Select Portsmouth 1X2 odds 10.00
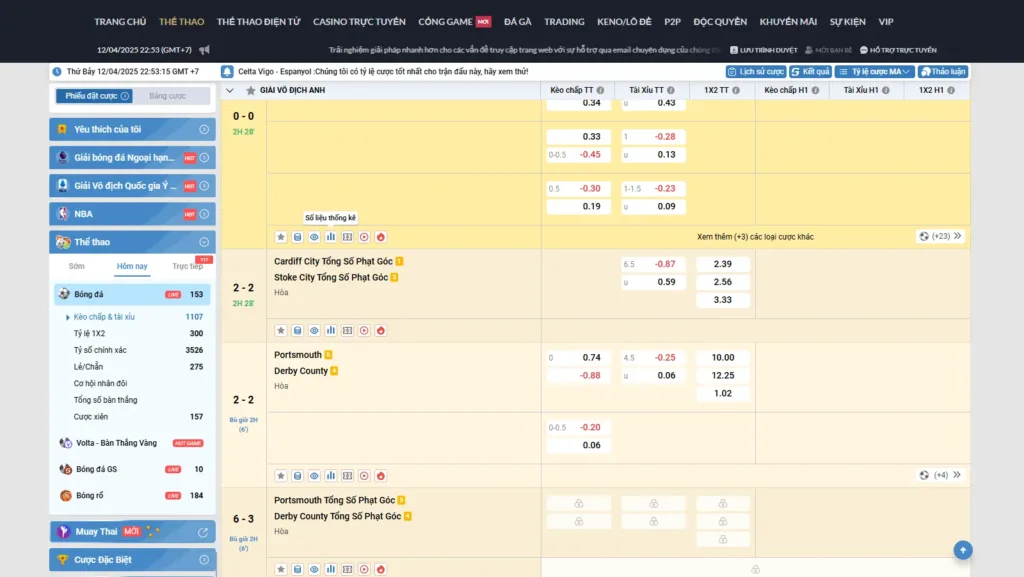This screenshot has width=1024, height=577. (722, 358)
